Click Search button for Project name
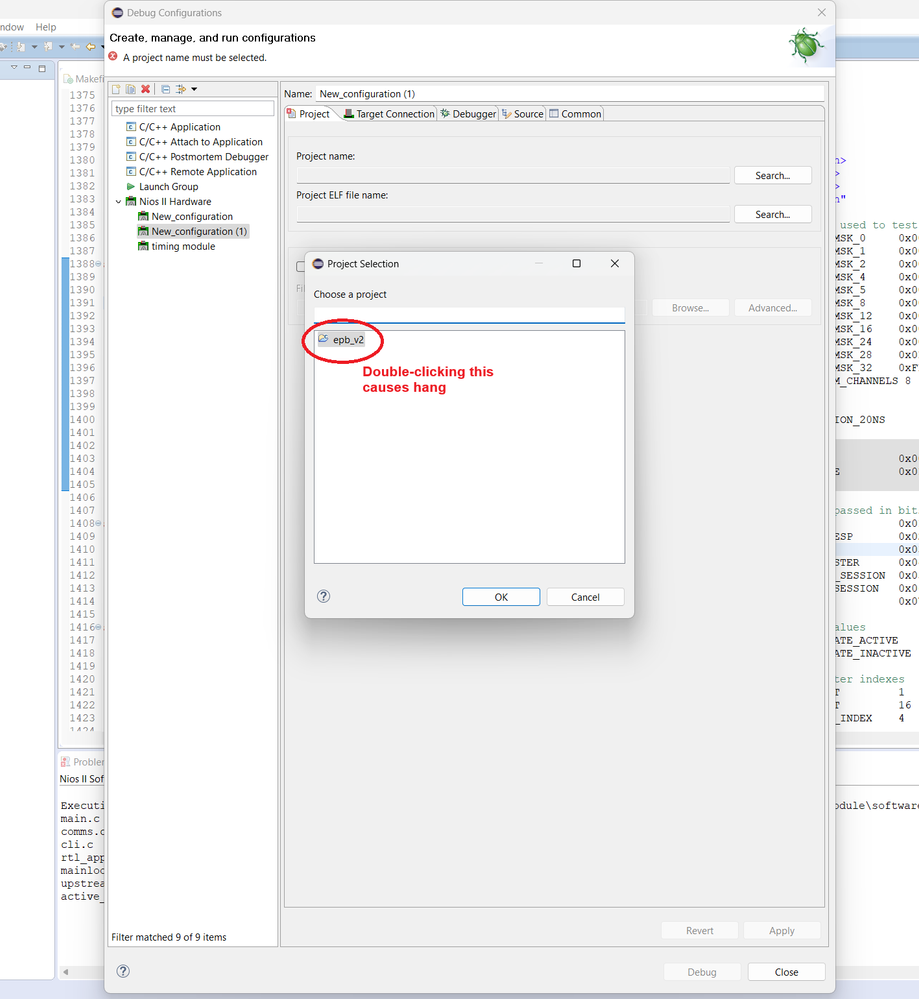Screen dimensions: 919x999 (x=772, y=175)
